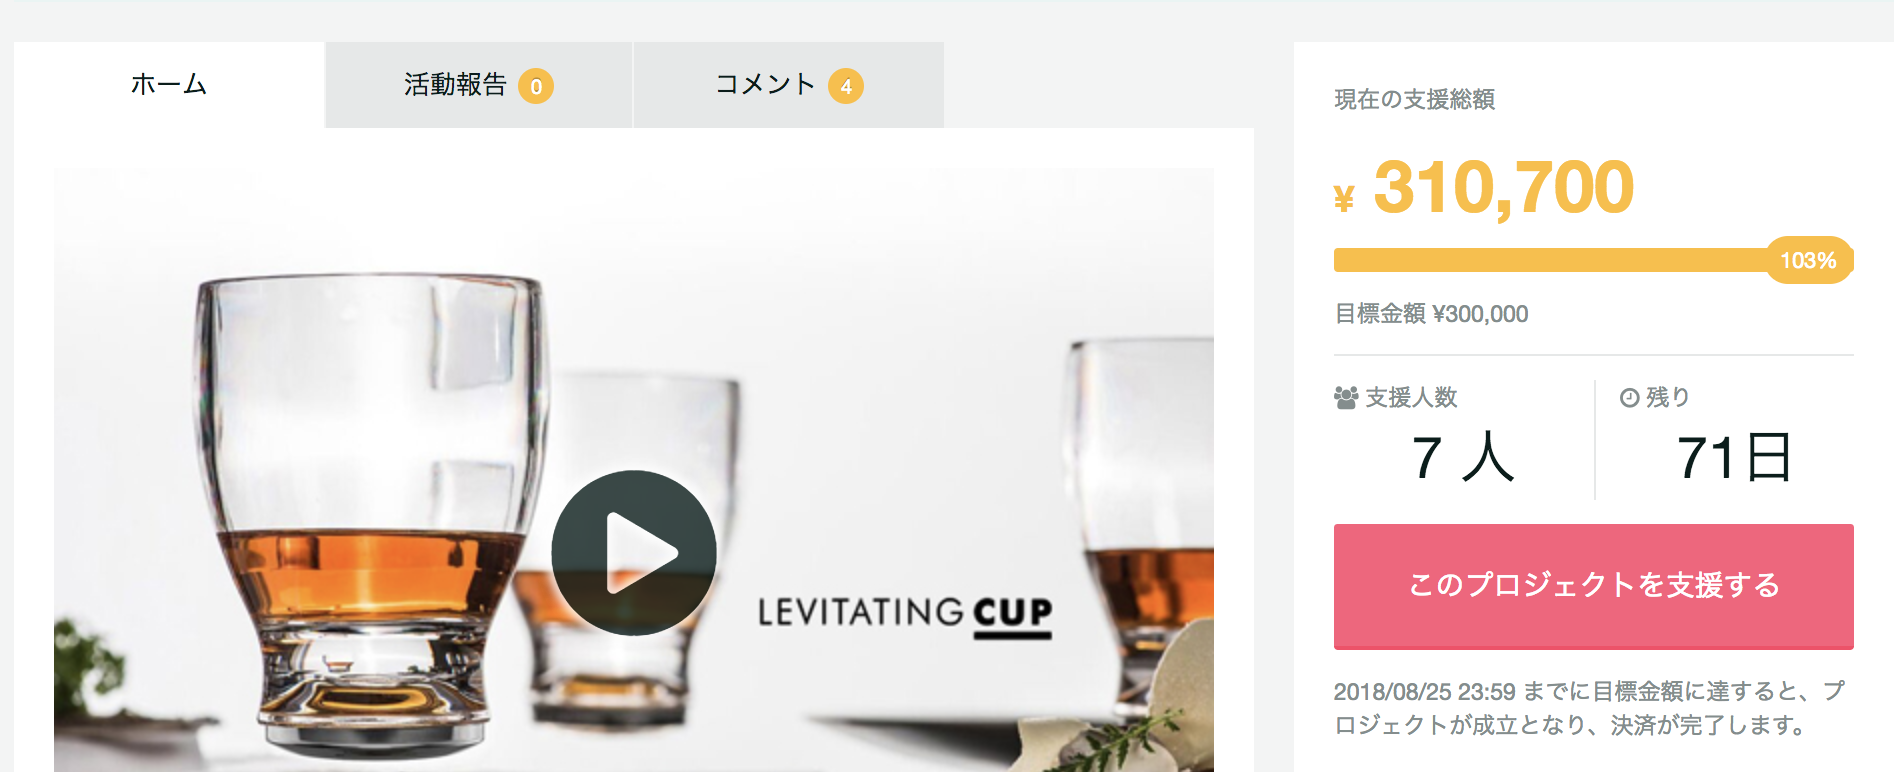Image resolution: width=1894 pixels, height=772 pixels.
Task: Click the LEVITATING CUP logo text
Action: click(x=904, y=613)
